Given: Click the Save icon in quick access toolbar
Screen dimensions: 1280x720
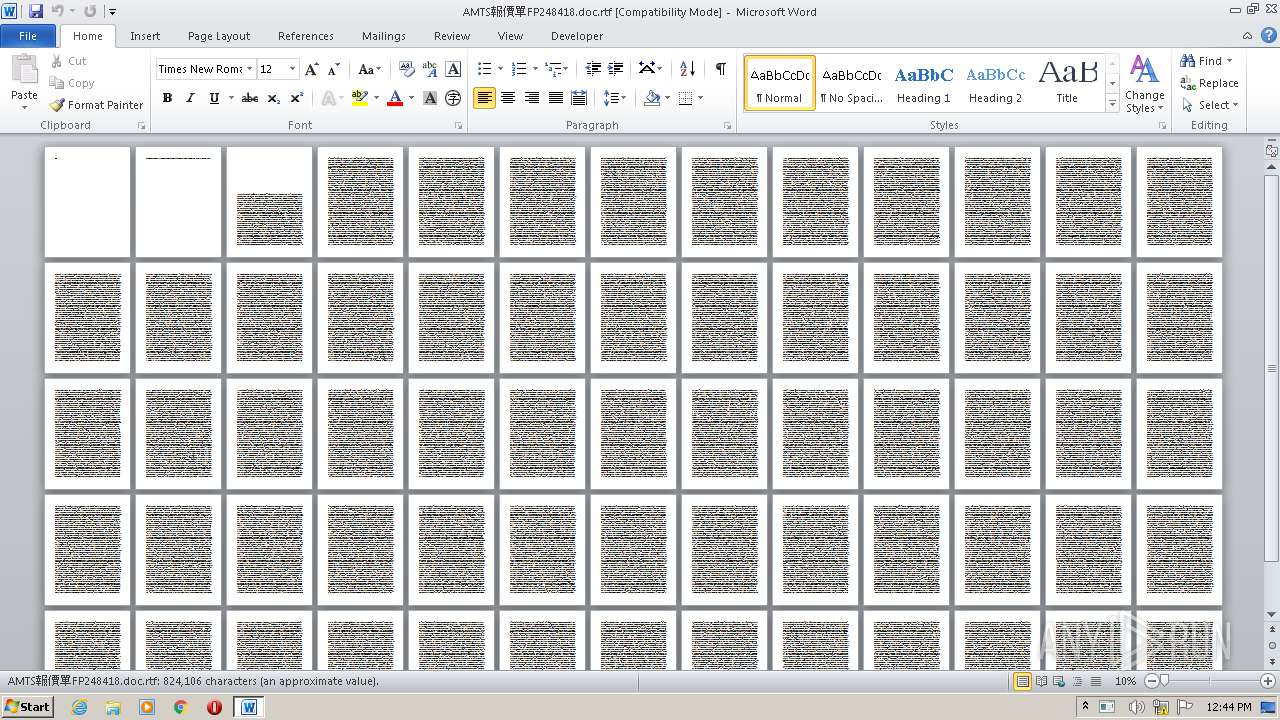Looking at the screenshot, I should [36, 11].
